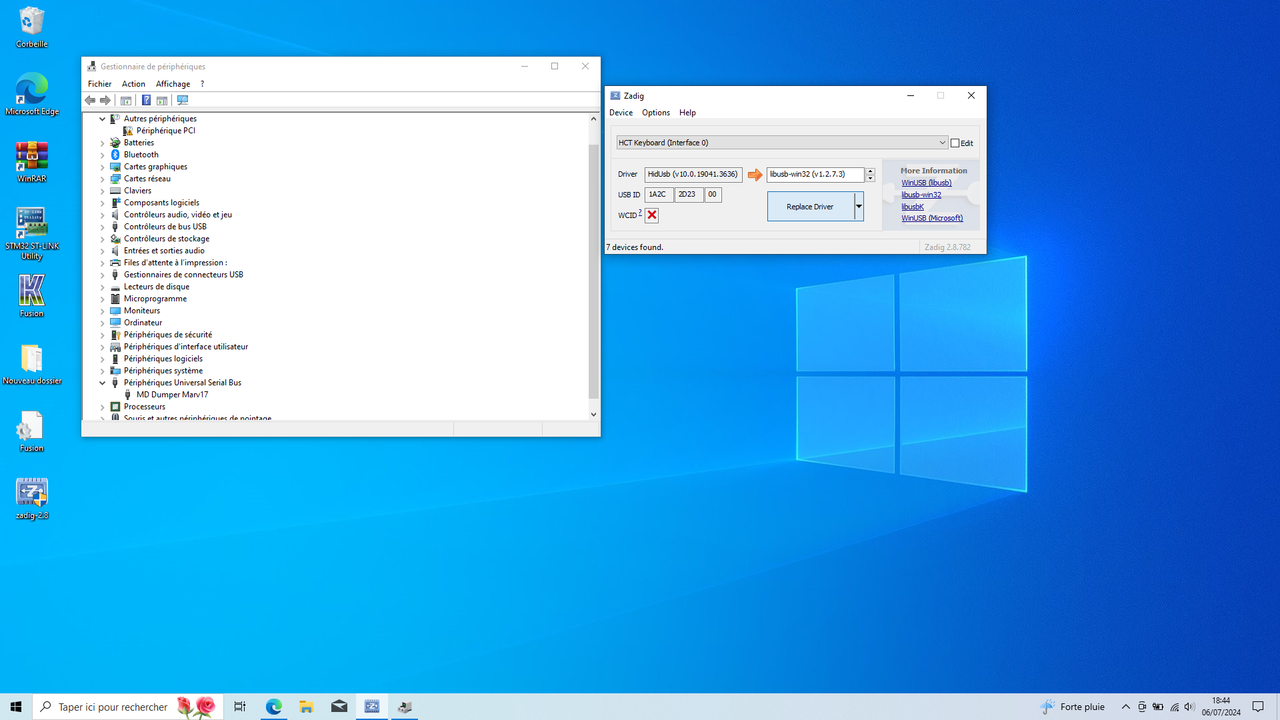Image resolution: width=1280 pixels, height=720 pixels.
Task: Open WinUSB (libusb) link
Action: tap(926, 183)
